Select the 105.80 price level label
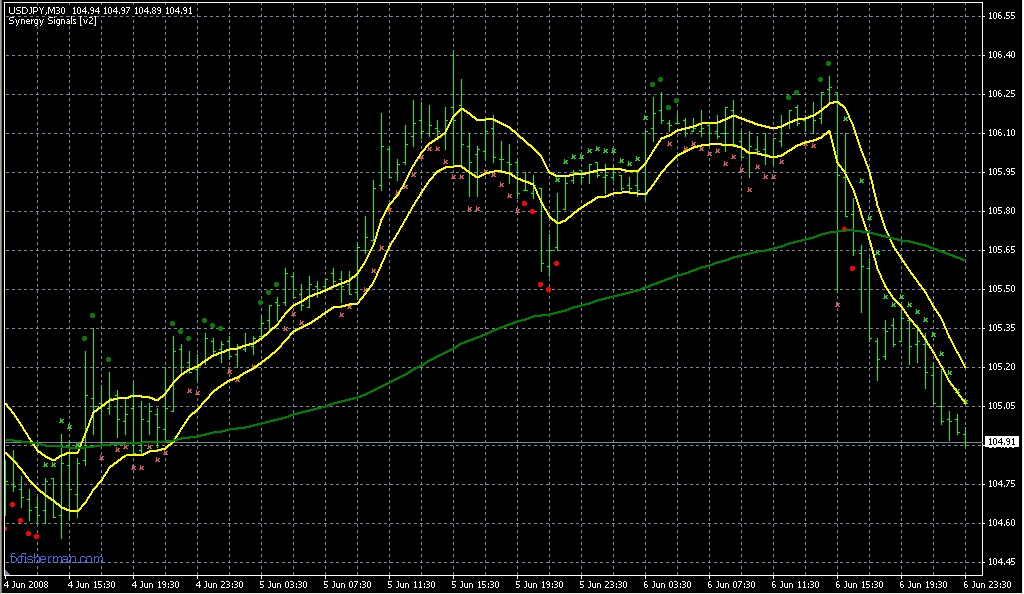 tap(1002, 211)
